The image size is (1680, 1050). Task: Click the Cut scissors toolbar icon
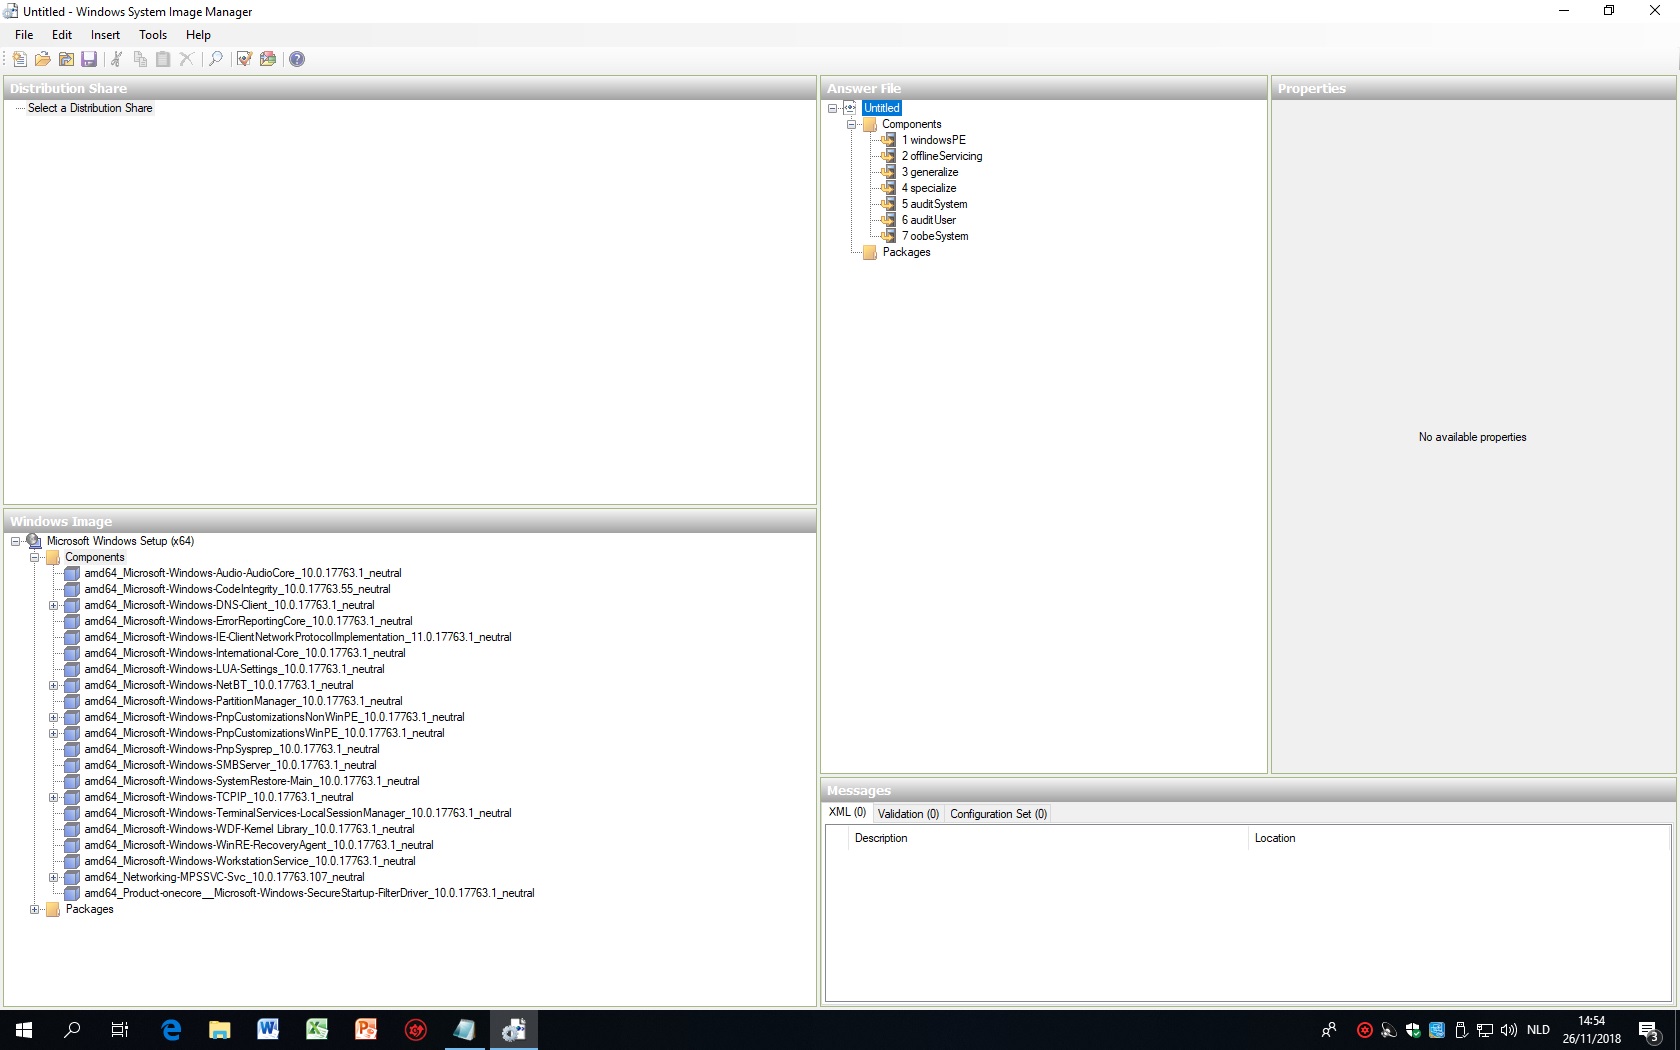117,59
